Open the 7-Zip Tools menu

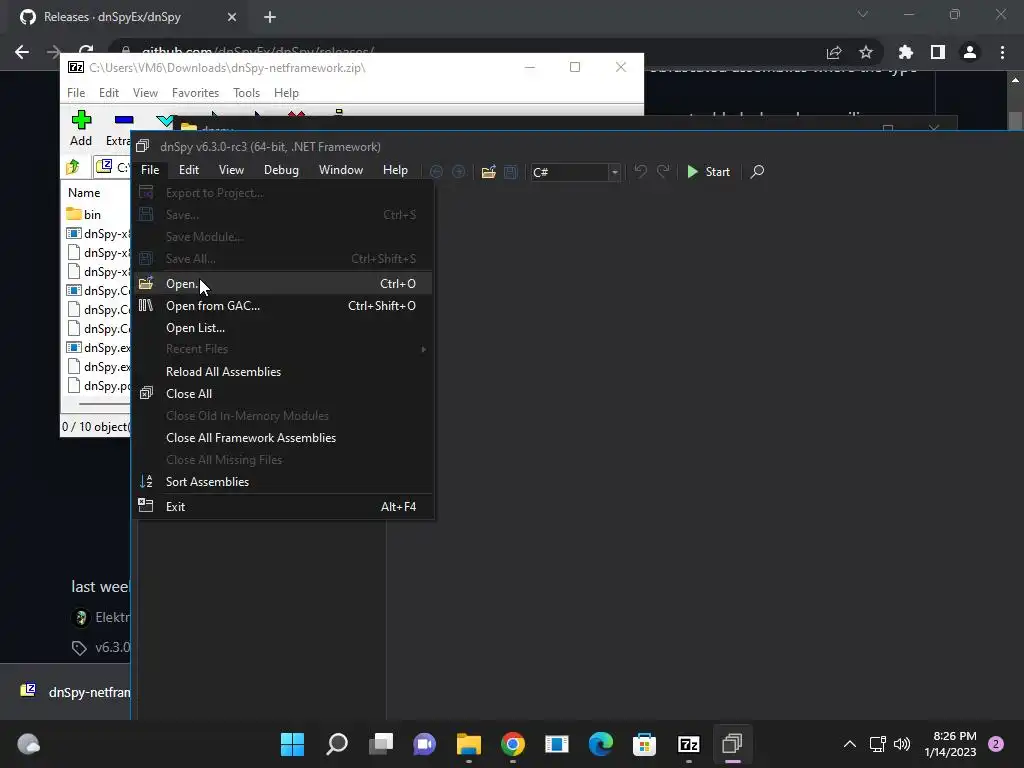(246, 93)
